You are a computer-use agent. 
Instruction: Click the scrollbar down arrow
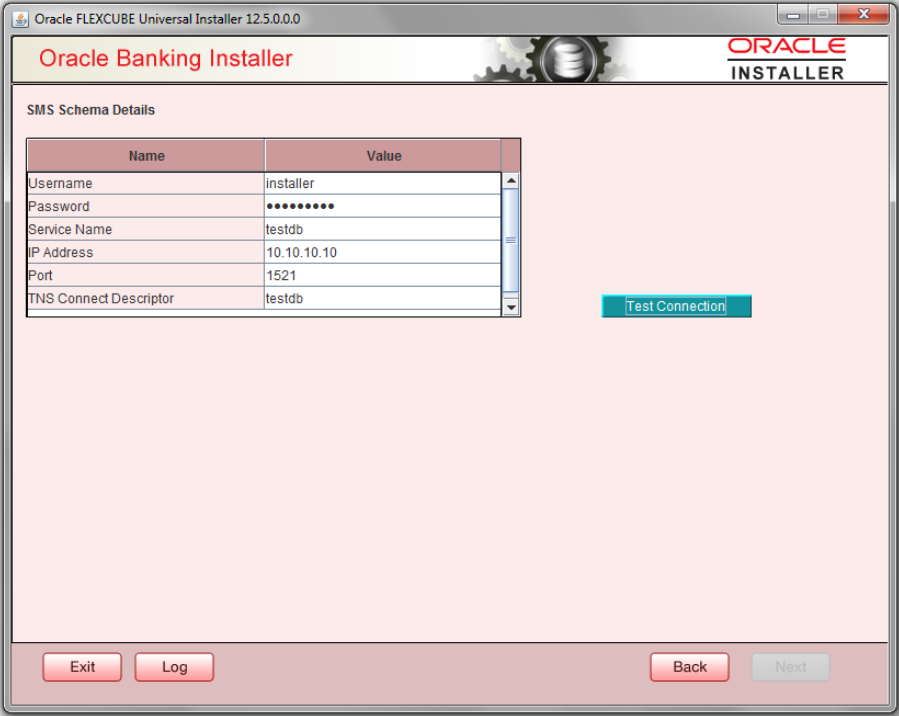510,306
